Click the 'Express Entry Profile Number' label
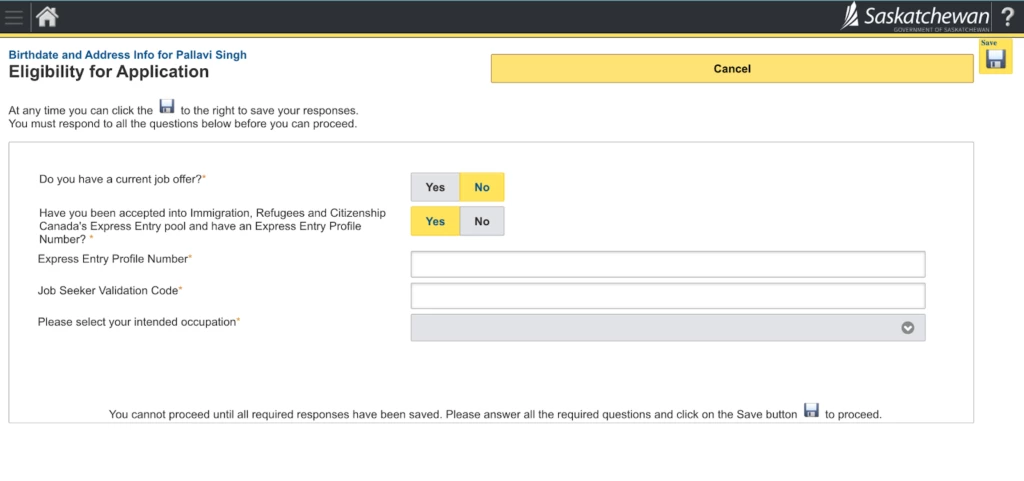Screen dimensions: 1024x481 click(x=114, y=258)
